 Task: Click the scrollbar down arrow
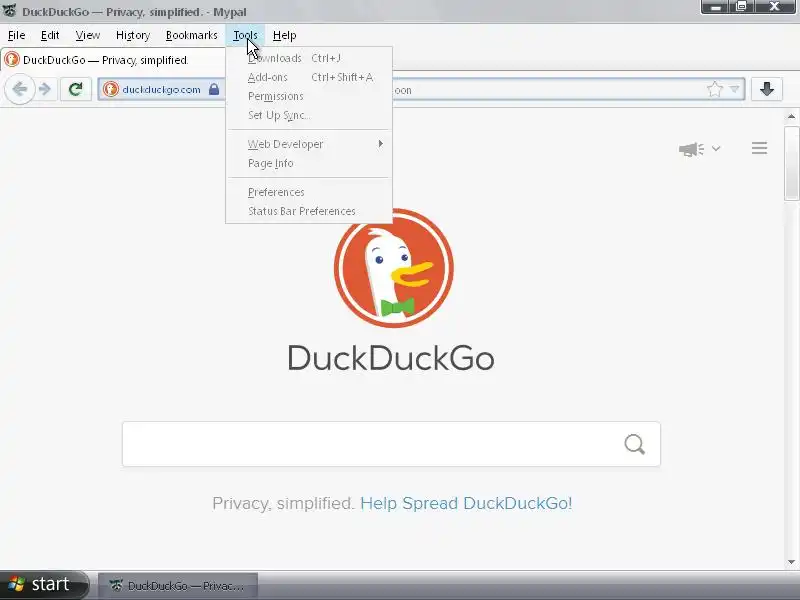(x=791, y=562)
